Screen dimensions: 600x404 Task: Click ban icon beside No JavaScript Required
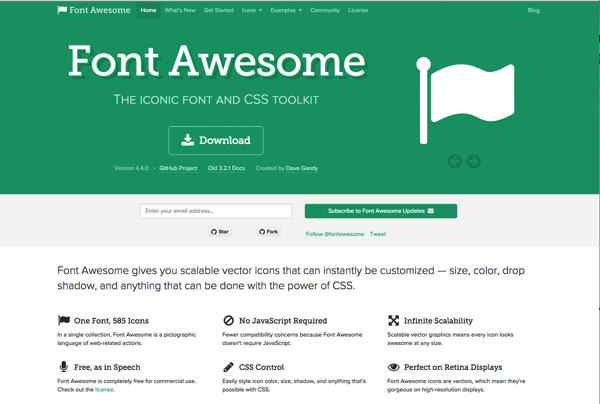(228, 320)
